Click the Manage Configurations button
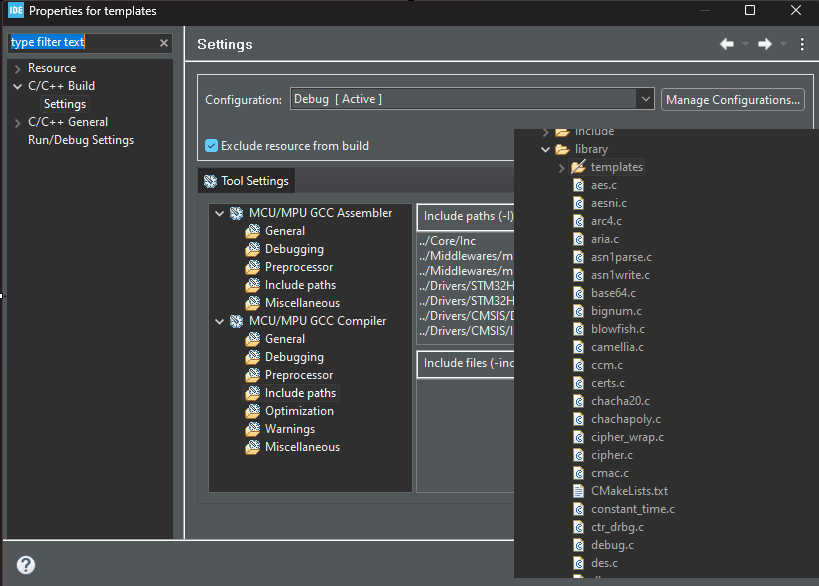The height and width of the screenshot is (586, 819). [x=733, y=99]
